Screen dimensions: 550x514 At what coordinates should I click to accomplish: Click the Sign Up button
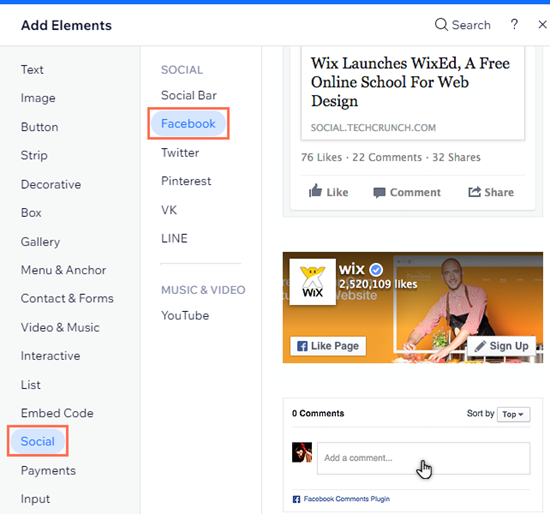(502, 346)
